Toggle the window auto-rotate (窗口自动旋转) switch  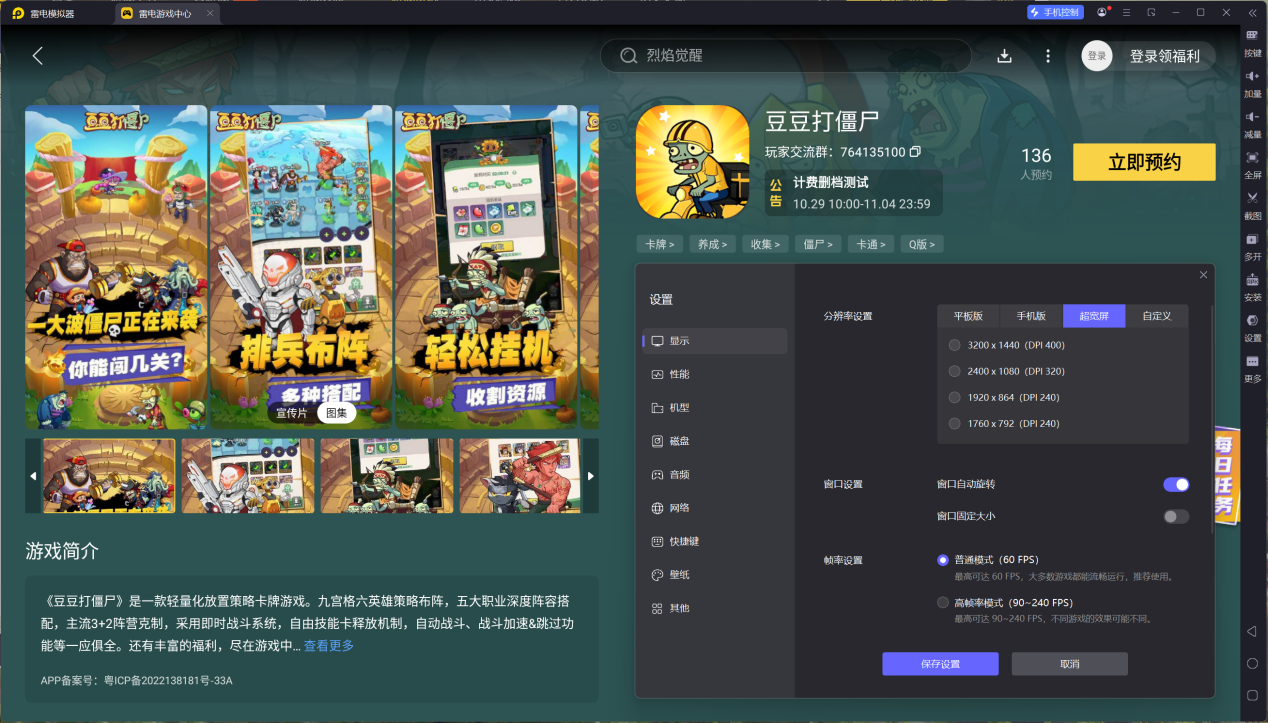tap(1175, 484)
